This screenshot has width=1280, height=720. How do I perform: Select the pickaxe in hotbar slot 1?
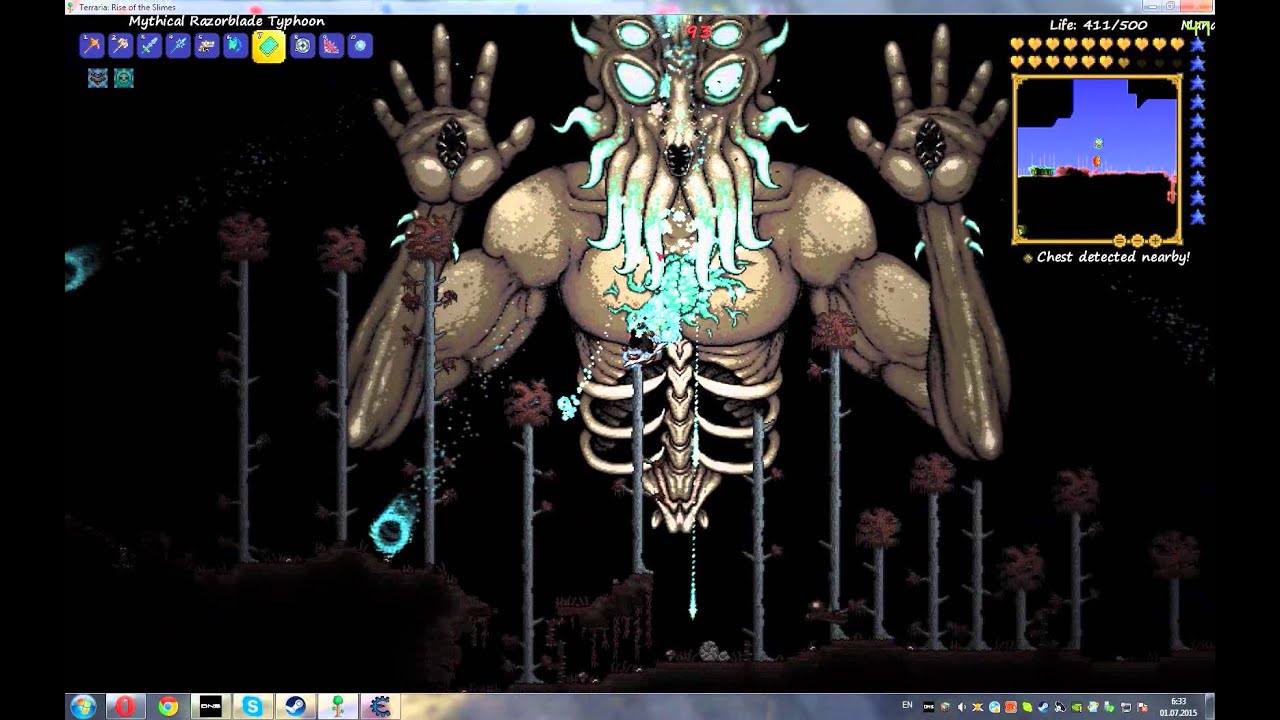point(93,45)
